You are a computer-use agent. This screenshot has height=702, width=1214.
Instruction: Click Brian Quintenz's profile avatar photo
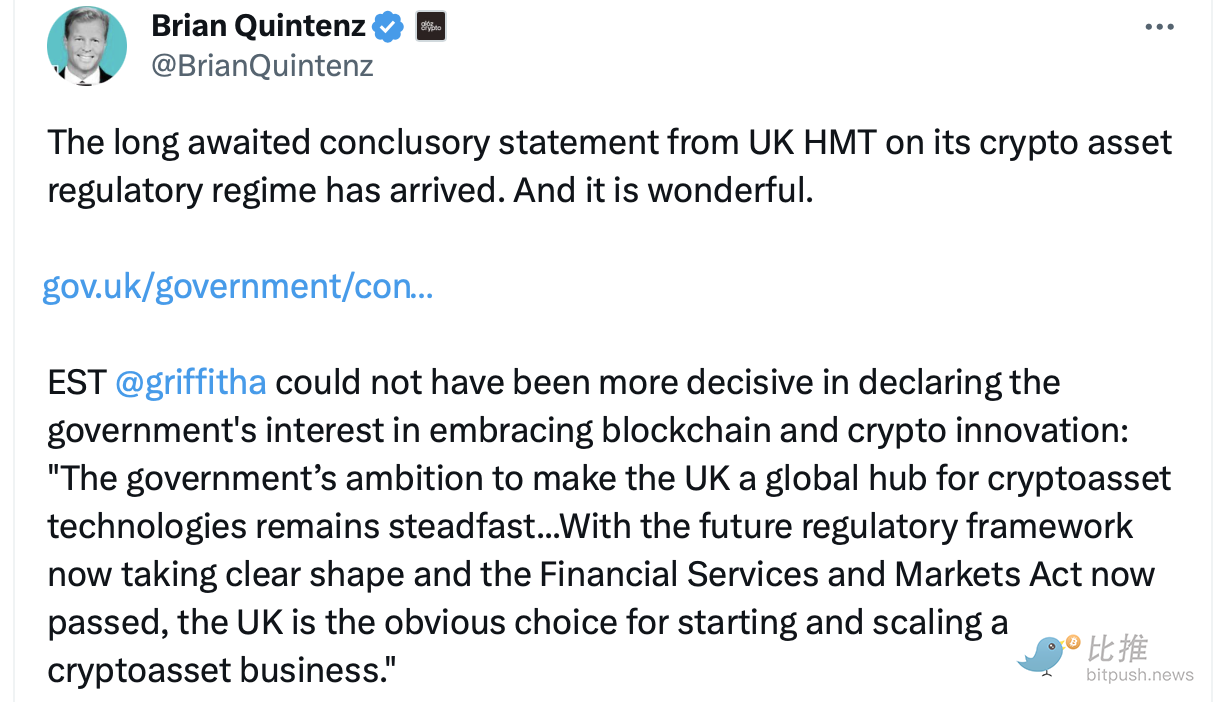coord(87,46)
